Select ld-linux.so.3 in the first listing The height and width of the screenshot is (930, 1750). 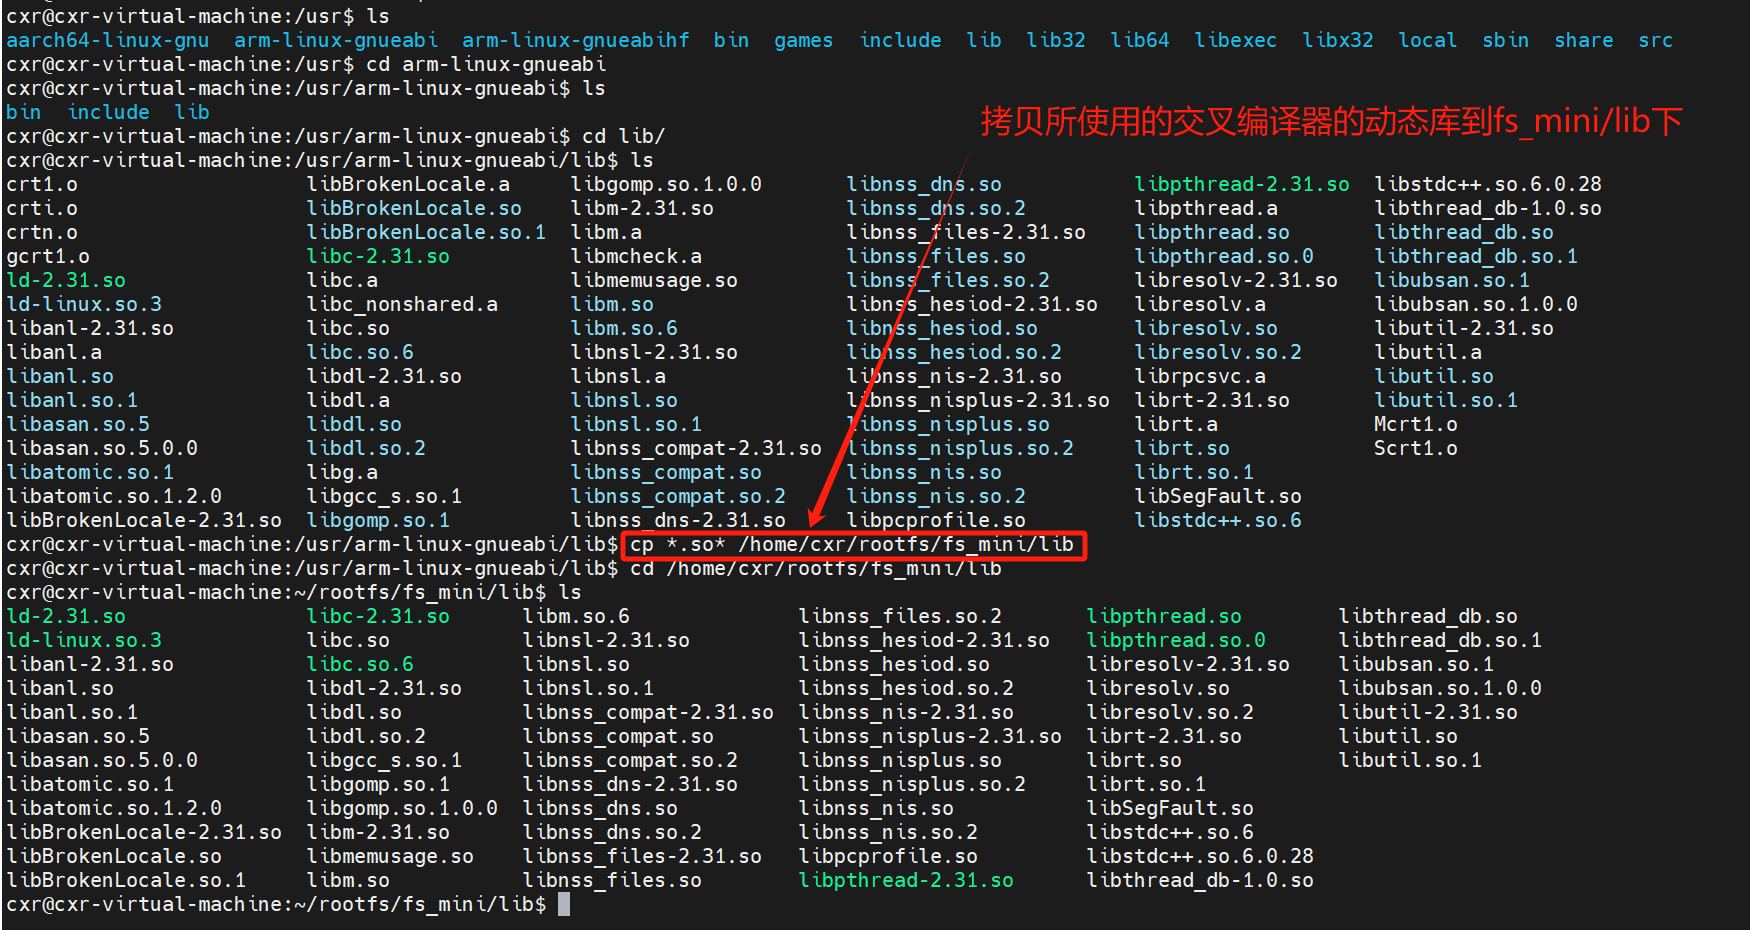[x=83, y=304]
